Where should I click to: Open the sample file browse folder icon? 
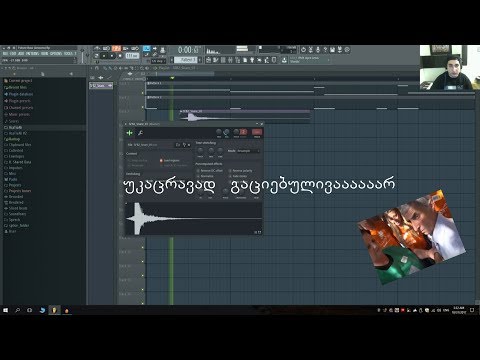coord(178,145)
